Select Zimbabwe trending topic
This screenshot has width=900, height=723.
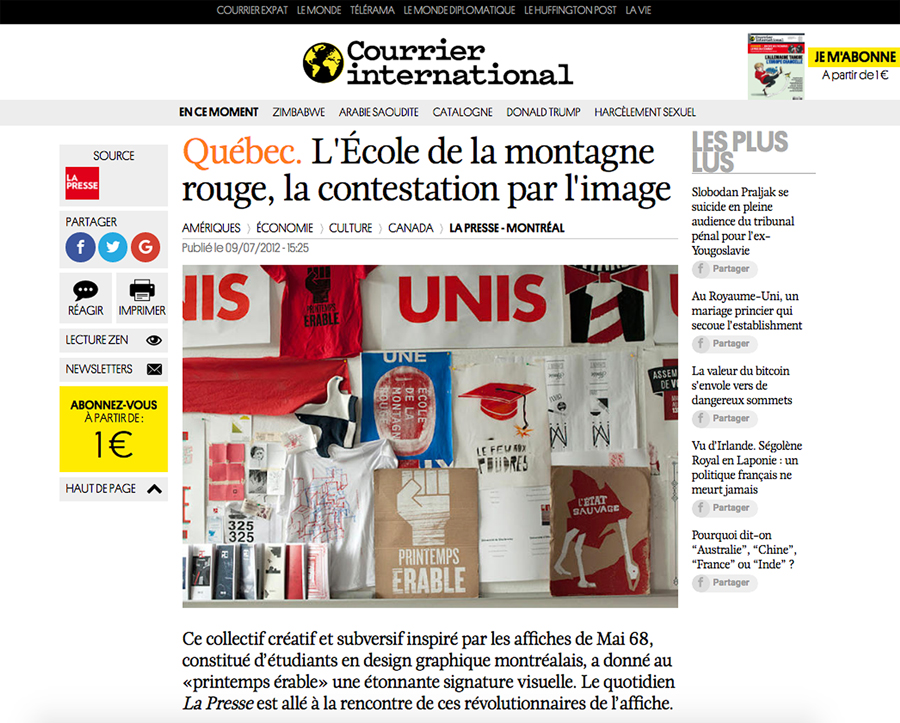[x=298, y=112]
